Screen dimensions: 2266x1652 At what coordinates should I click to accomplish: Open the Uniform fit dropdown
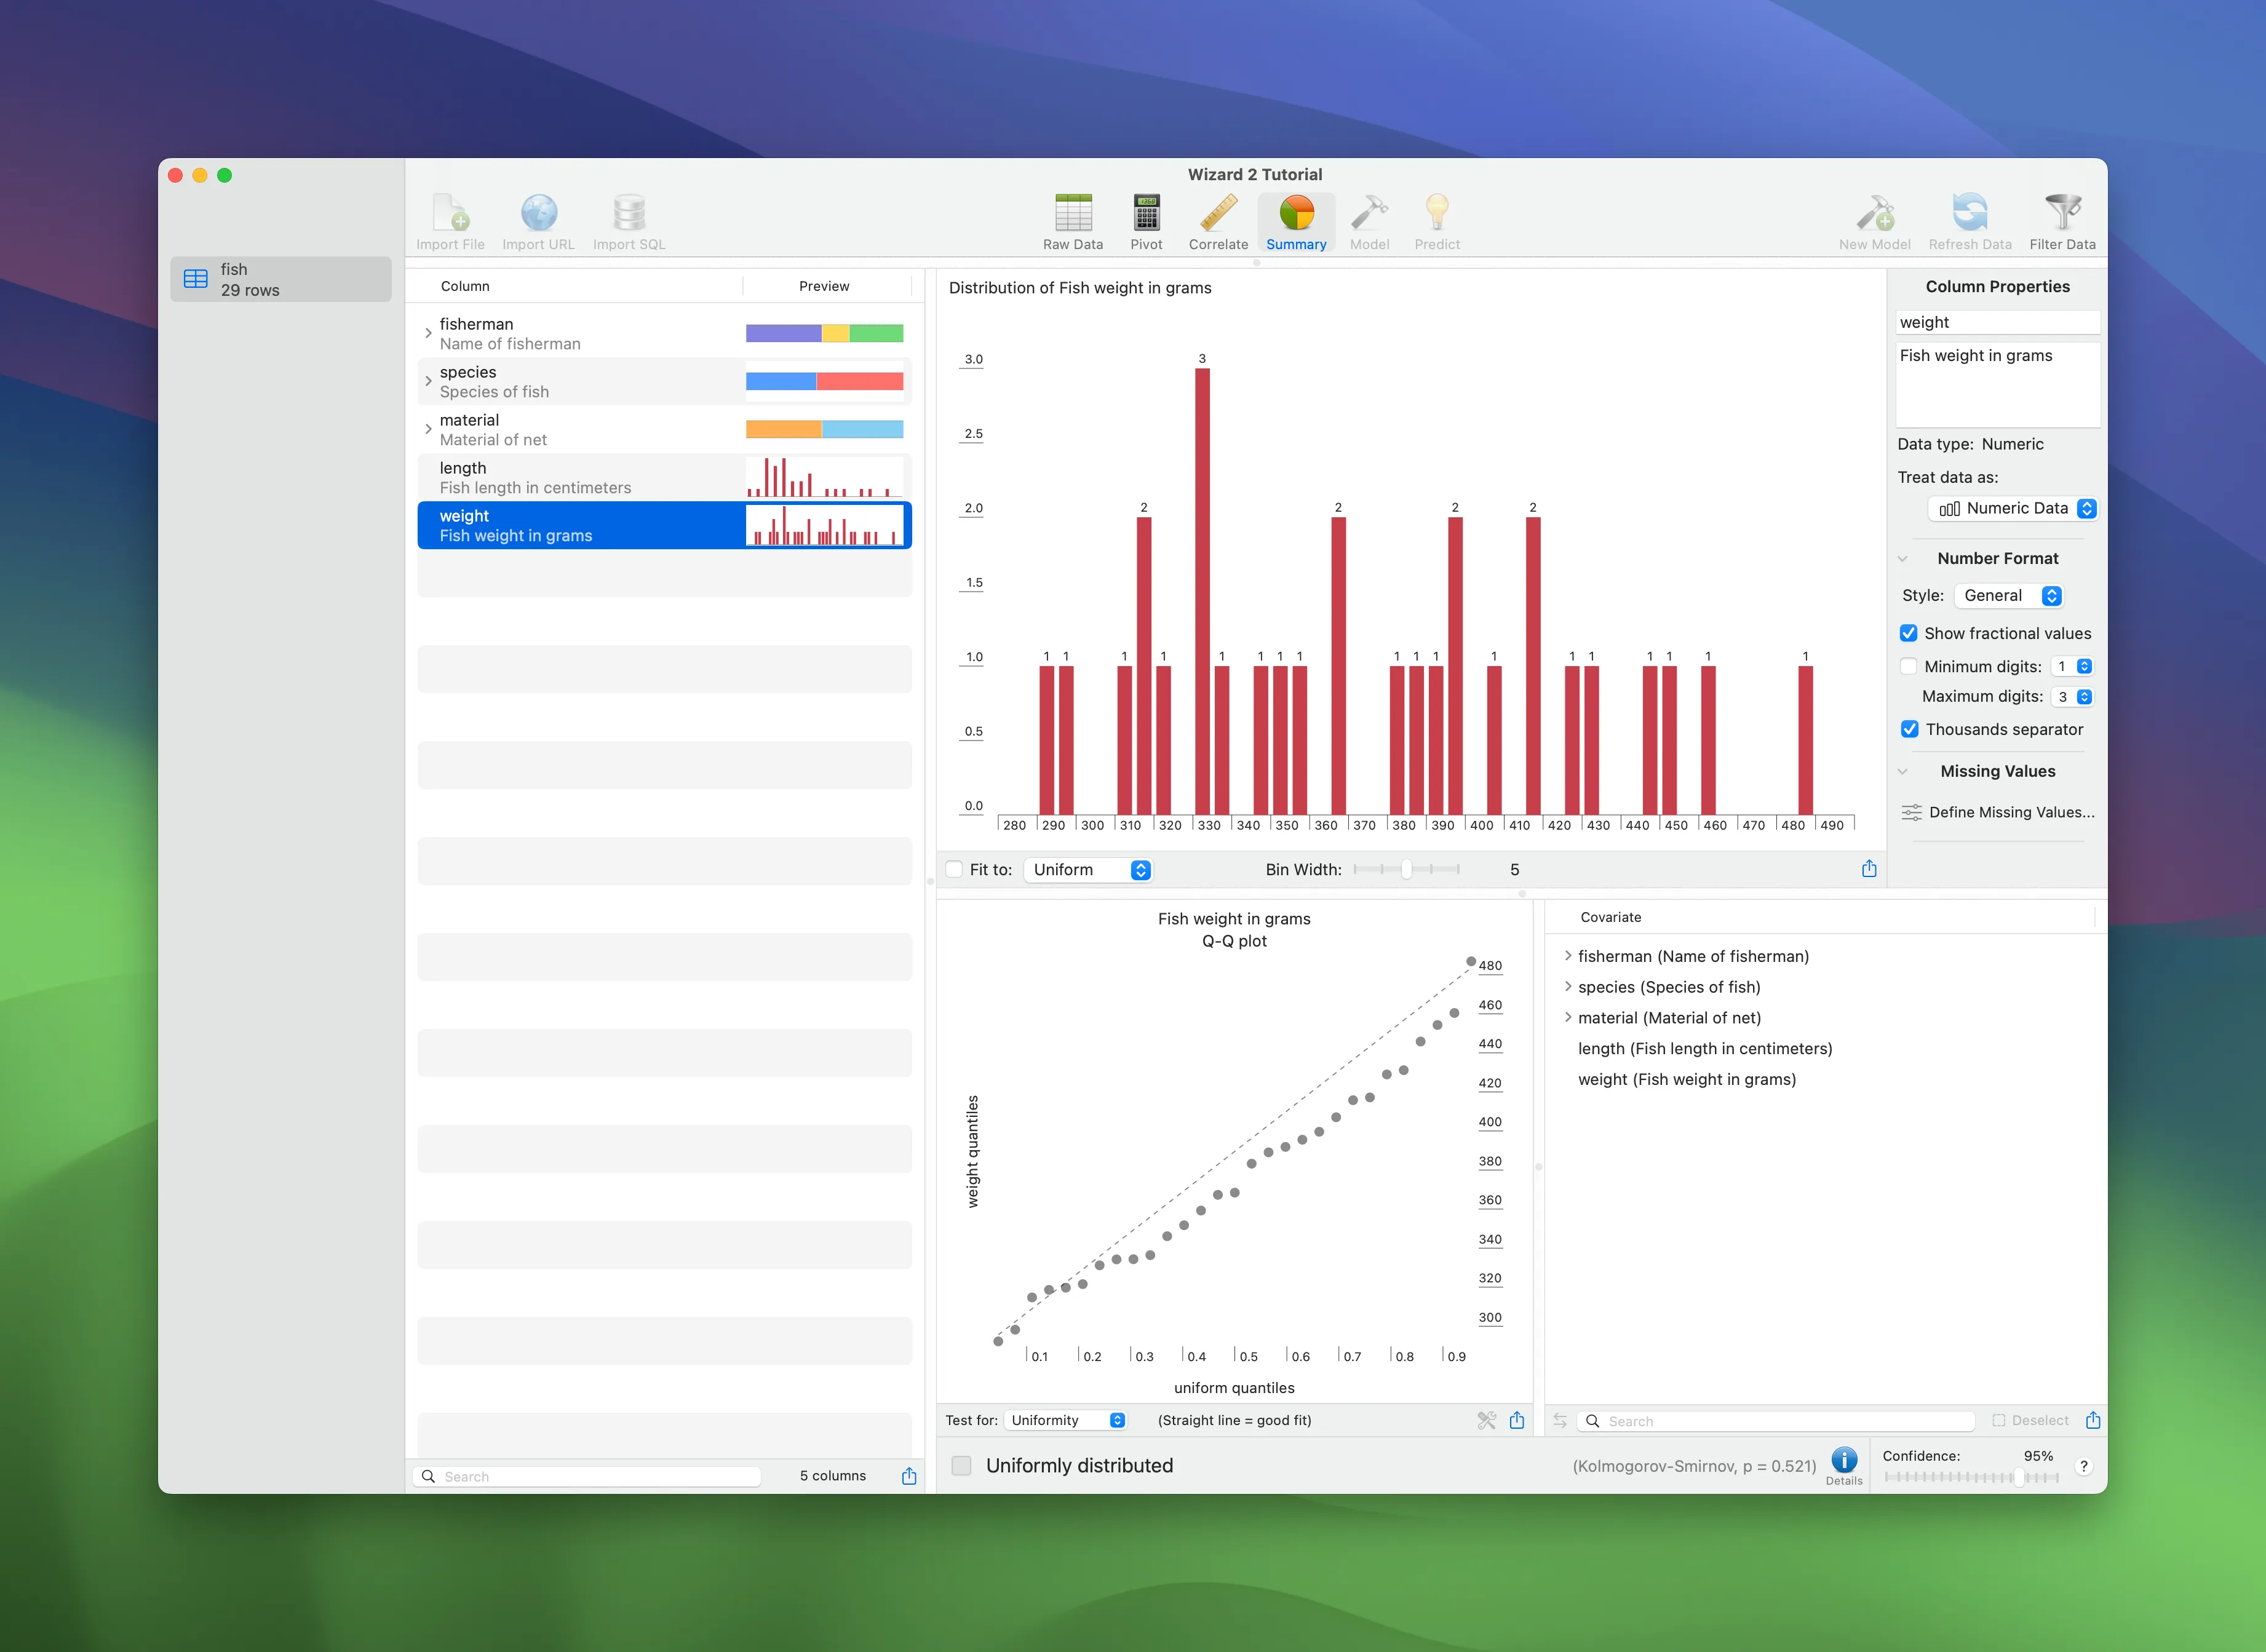pos(1088,869)
